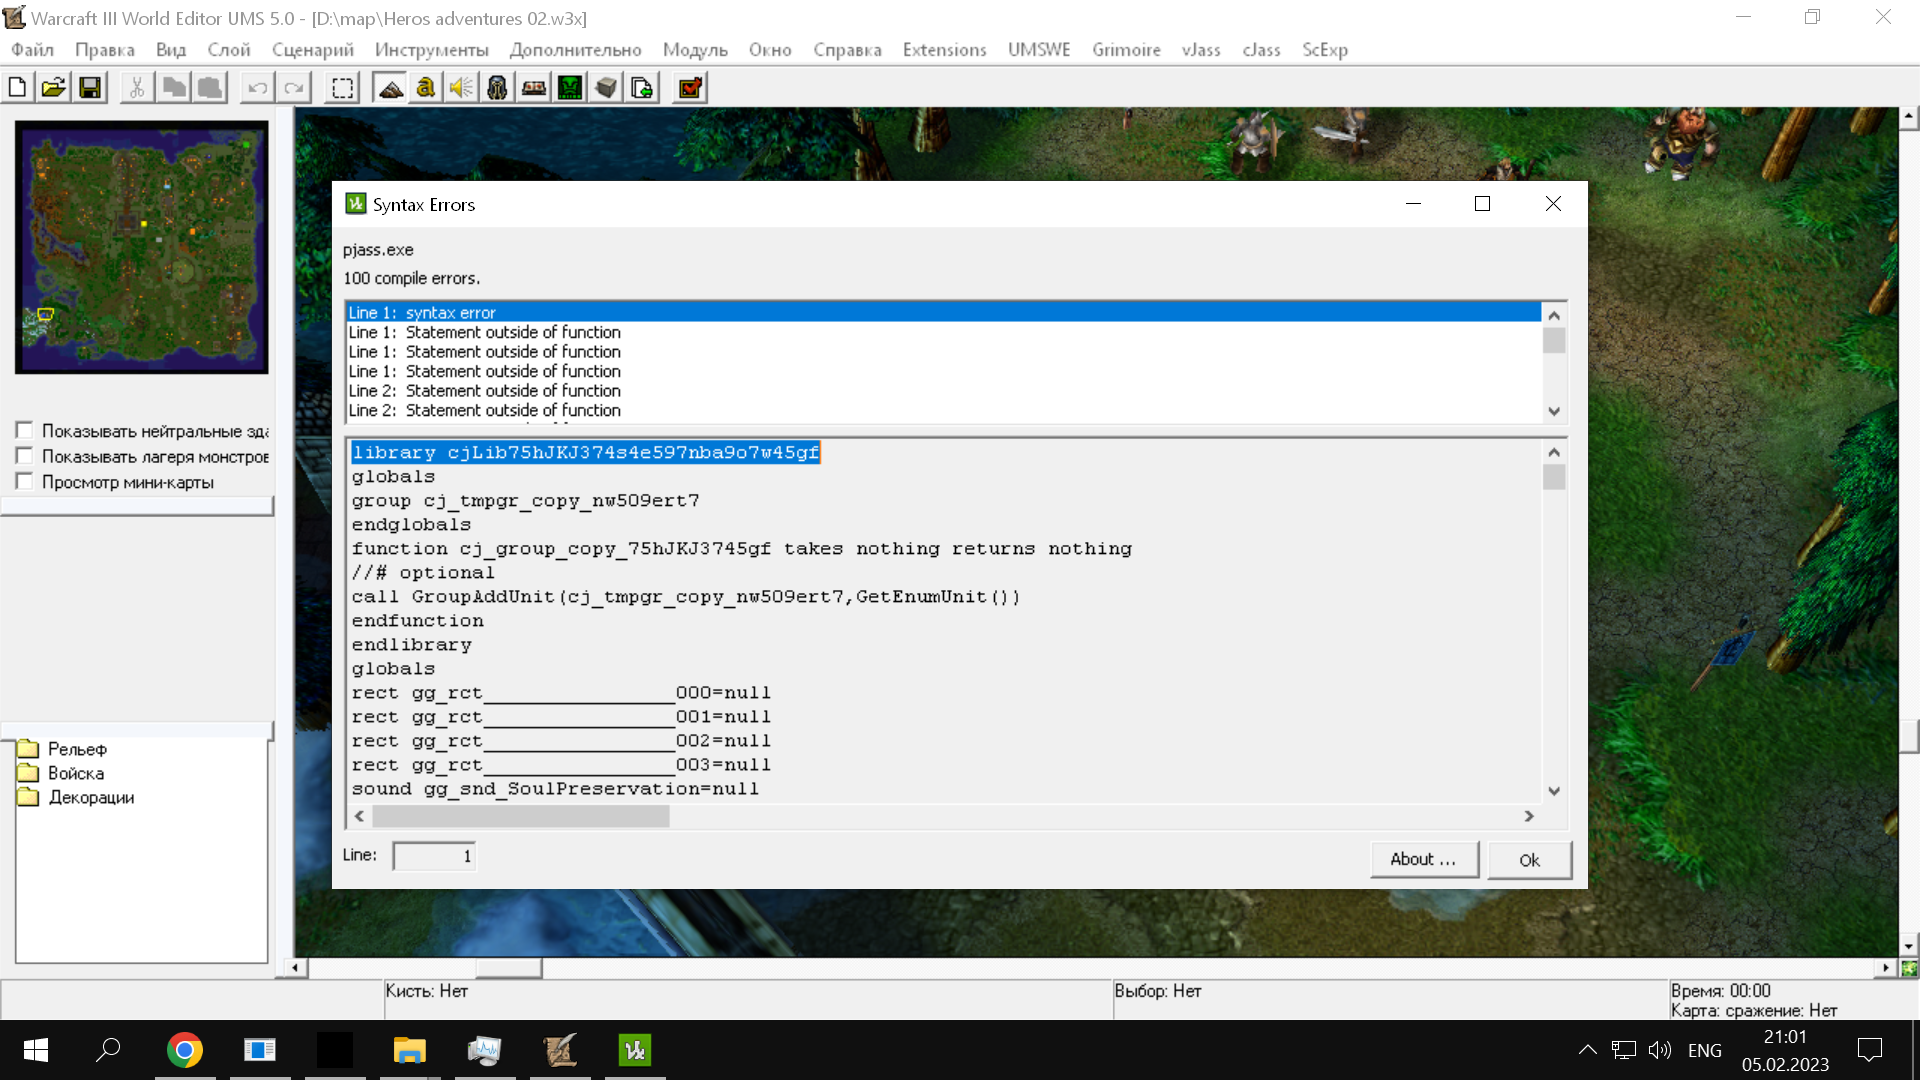Click the Line number input field

[434, 856]
